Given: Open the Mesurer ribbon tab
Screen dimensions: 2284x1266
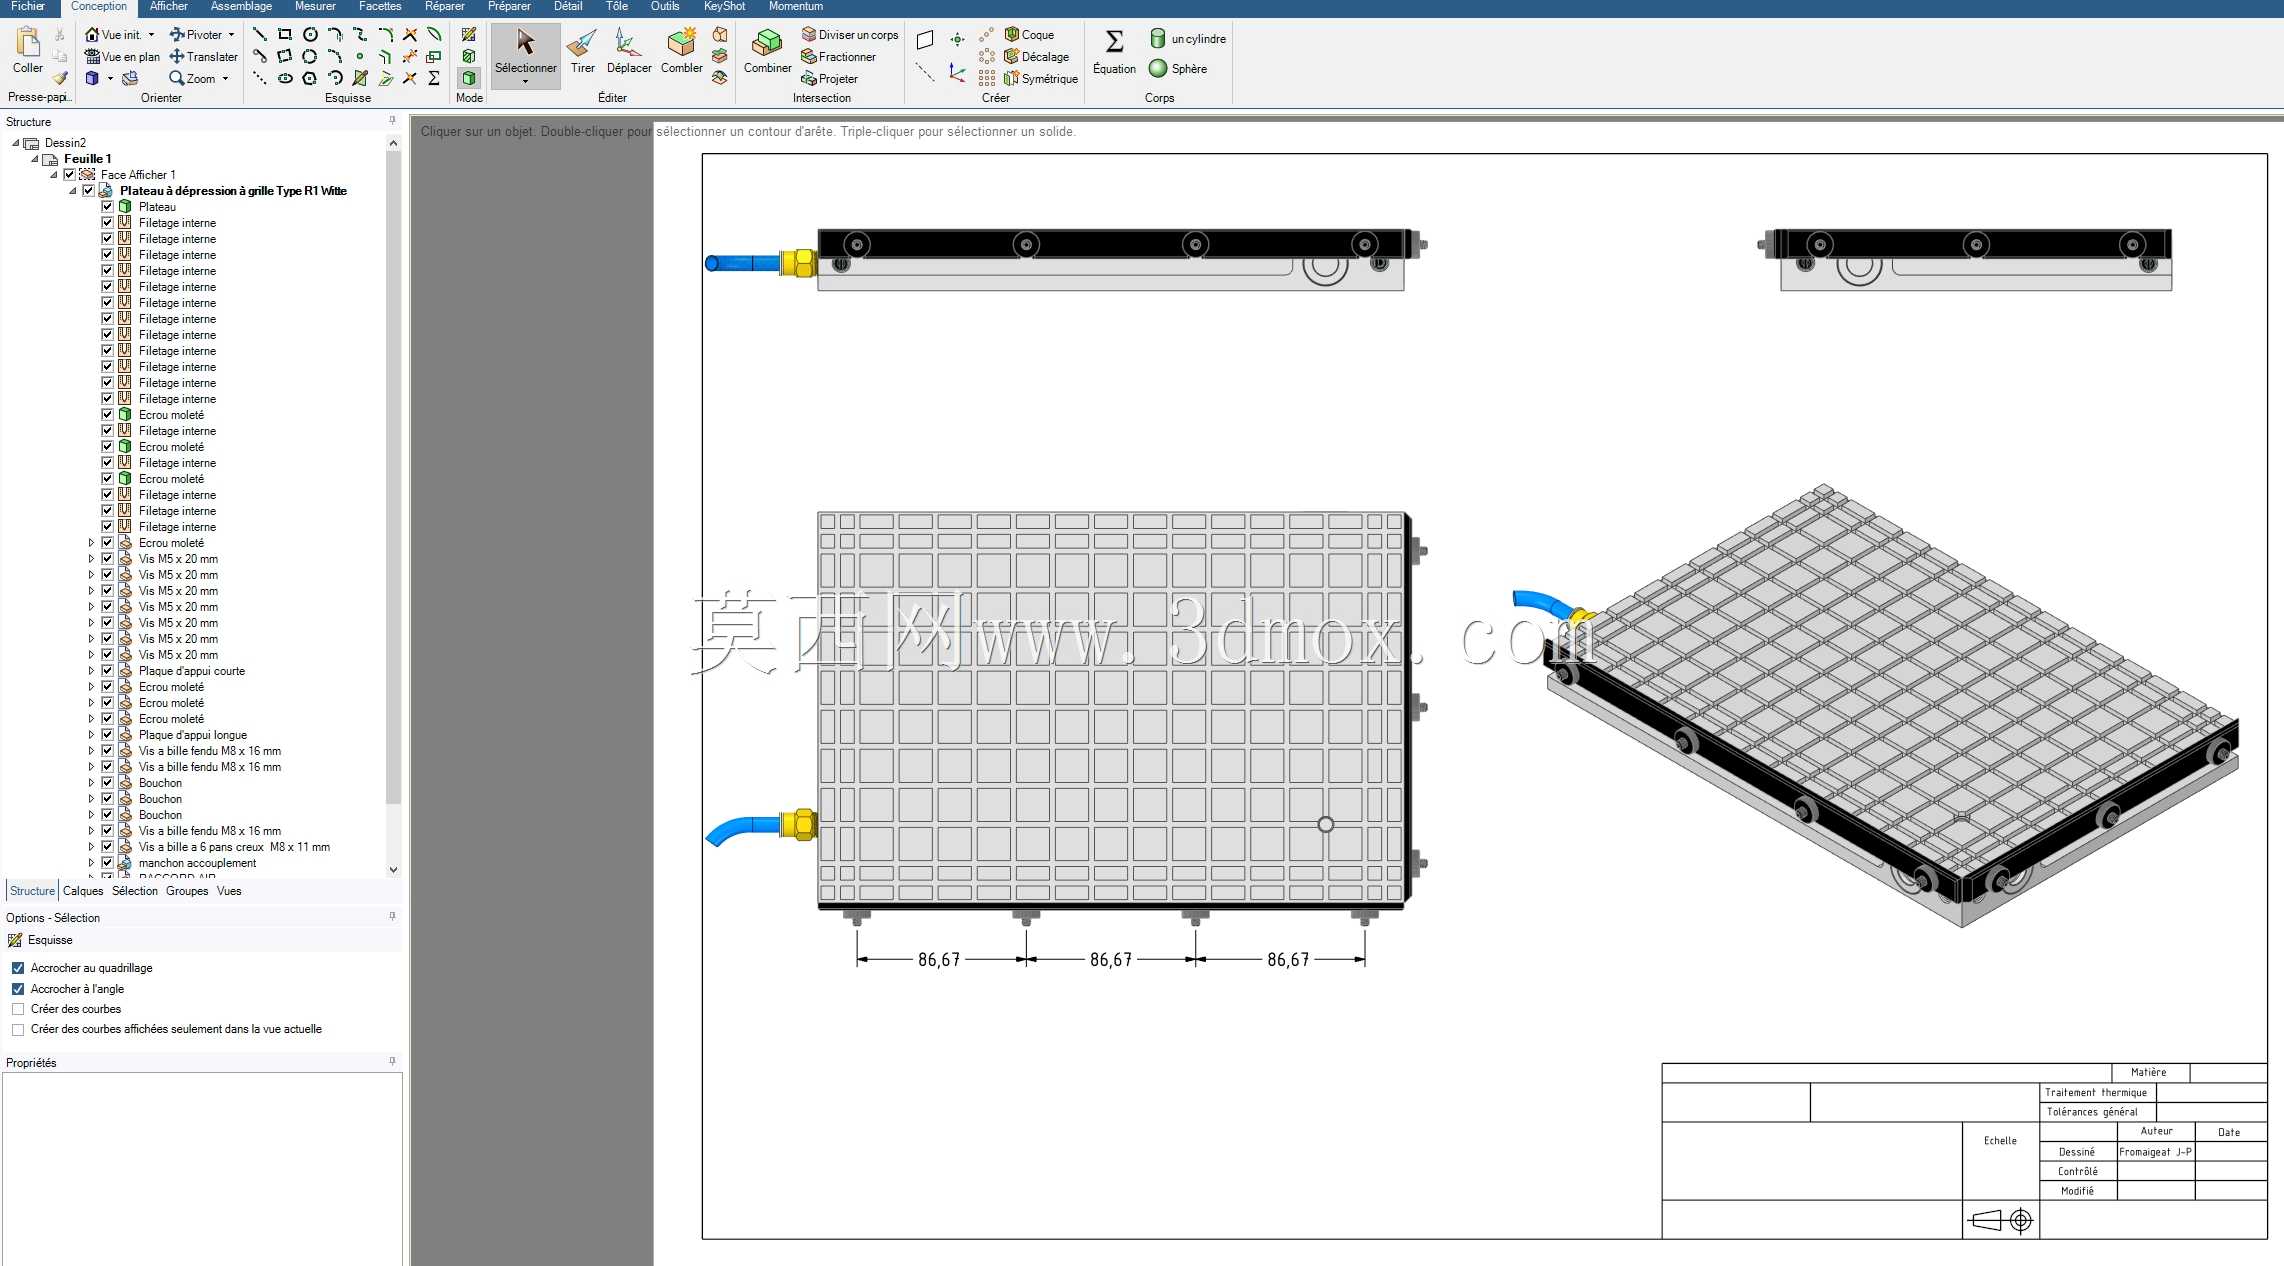Looking at the screenshot, I should pos(315,7).
